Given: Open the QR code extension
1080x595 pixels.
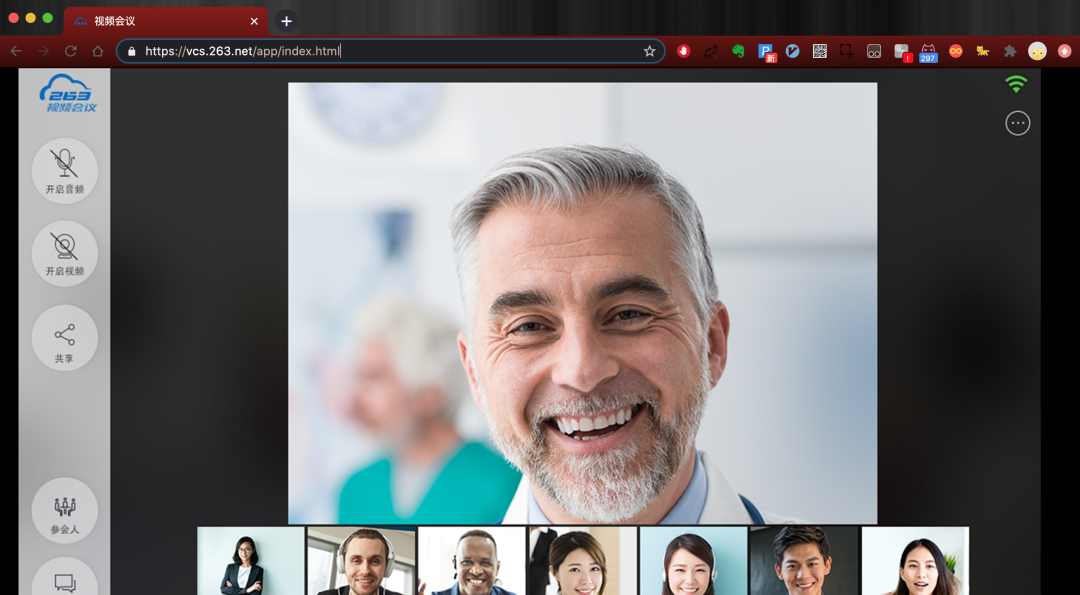Looking at the screenshot, I should pos(820,51).
